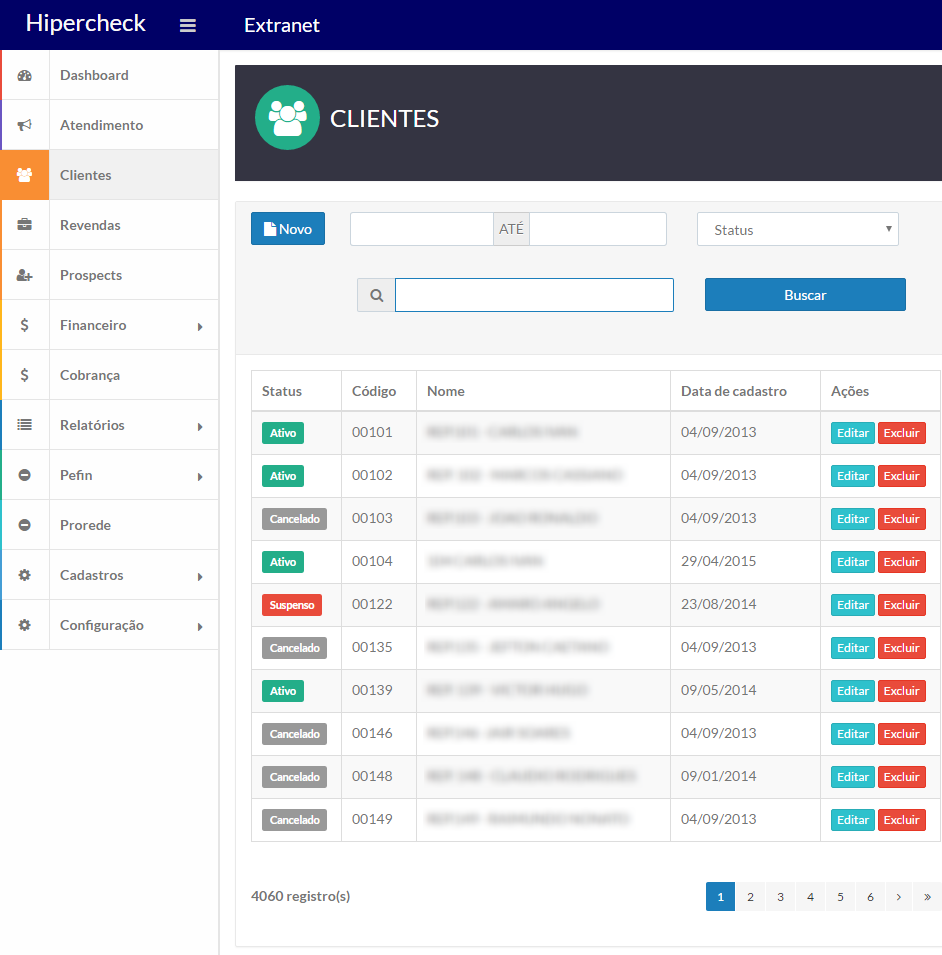Screen dimensions: 942x955
Task: Click Excluir for client 00149
Action: coord(901,820)
